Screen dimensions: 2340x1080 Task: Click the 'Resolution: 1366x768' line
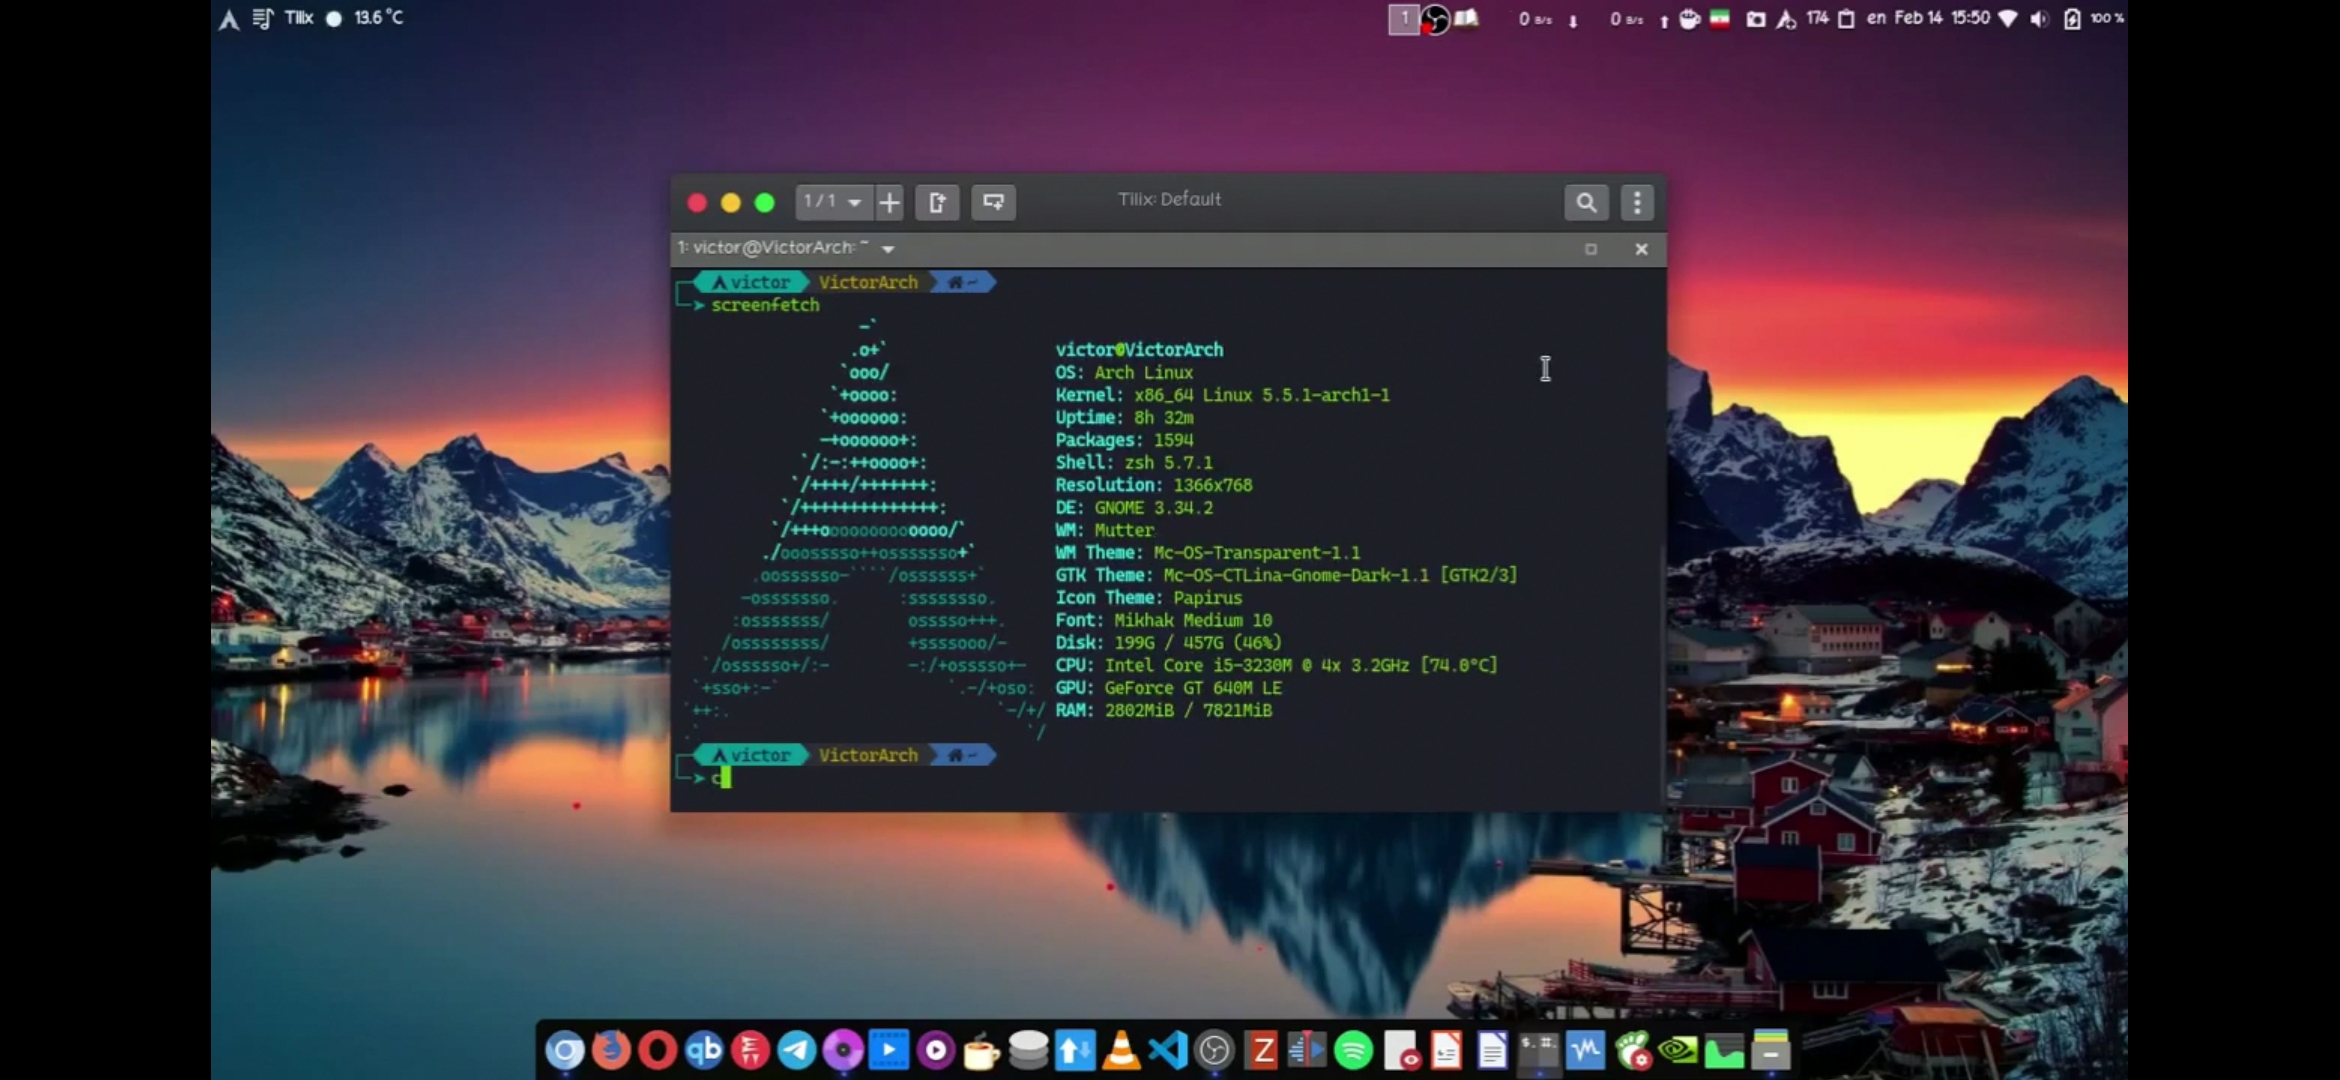(x=1154, y=485)
